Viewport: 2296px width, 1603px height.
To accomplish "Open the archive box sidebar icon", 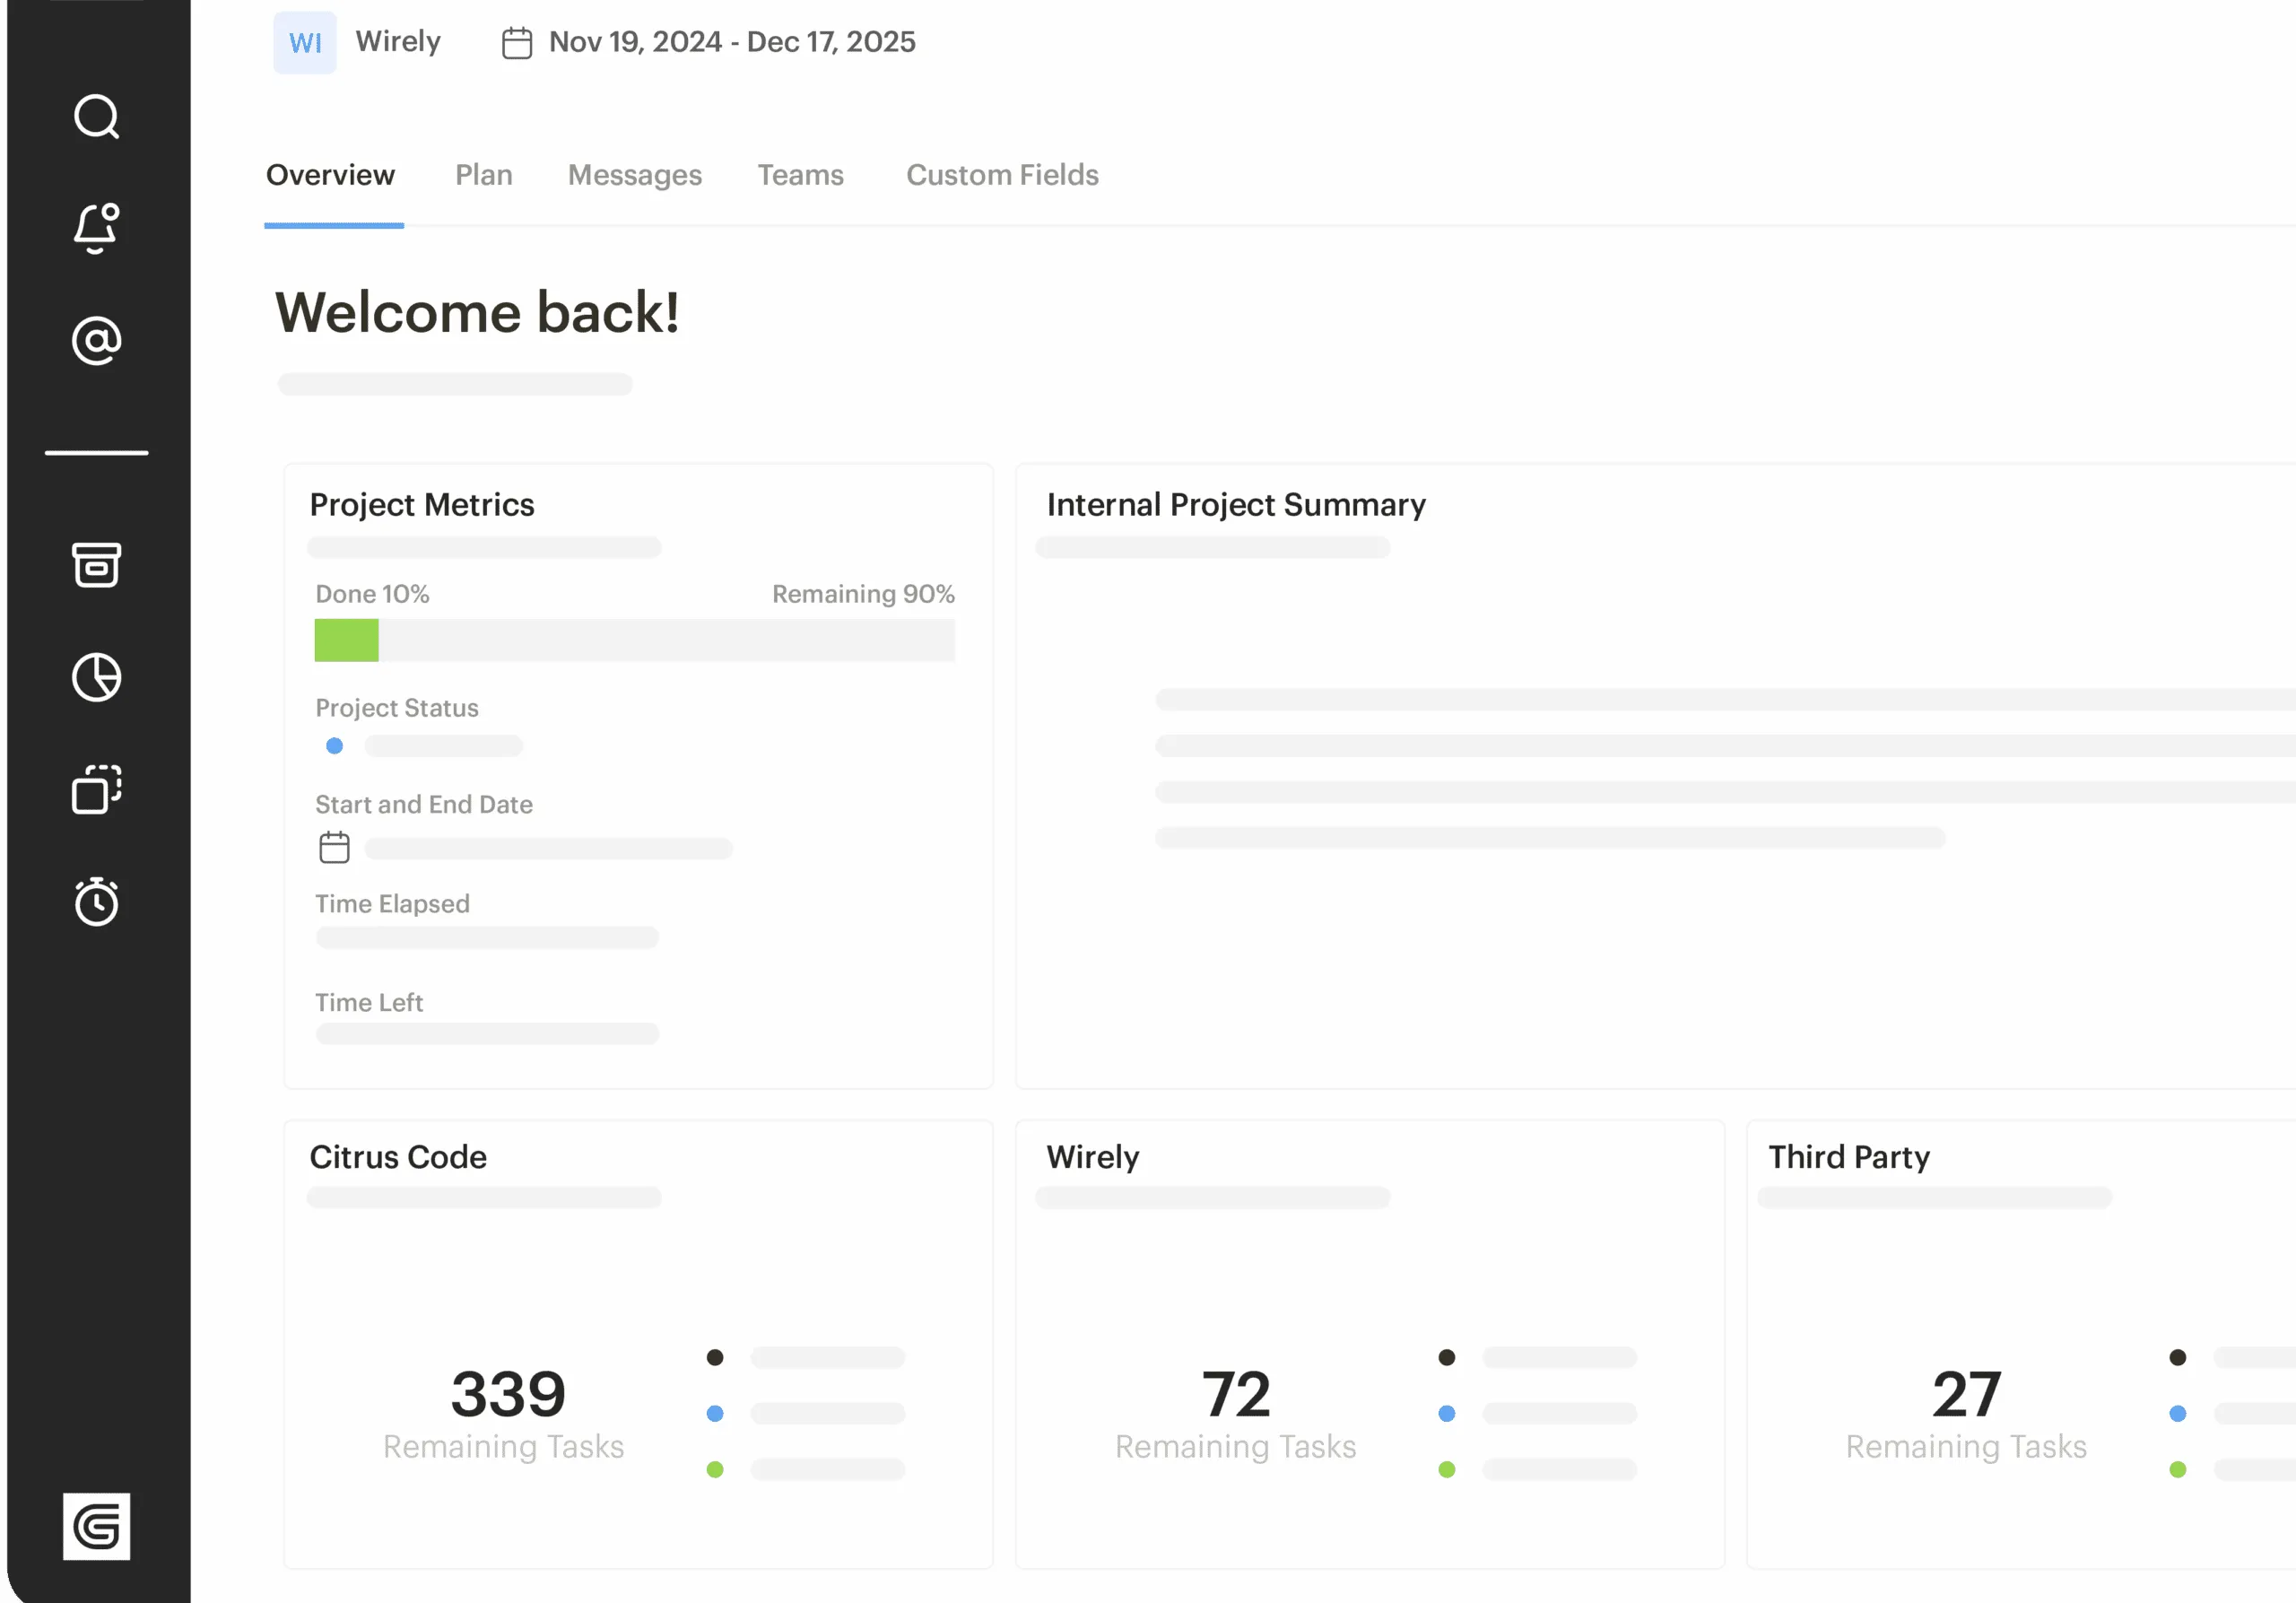I will tap(97, 565).
